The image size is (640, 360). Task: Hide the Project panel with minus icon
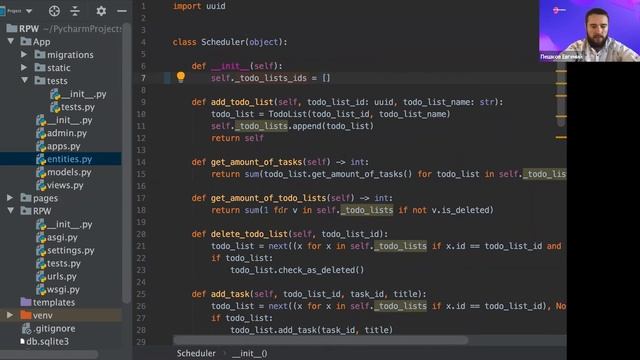pyautogui.click(x=122, y=11)
